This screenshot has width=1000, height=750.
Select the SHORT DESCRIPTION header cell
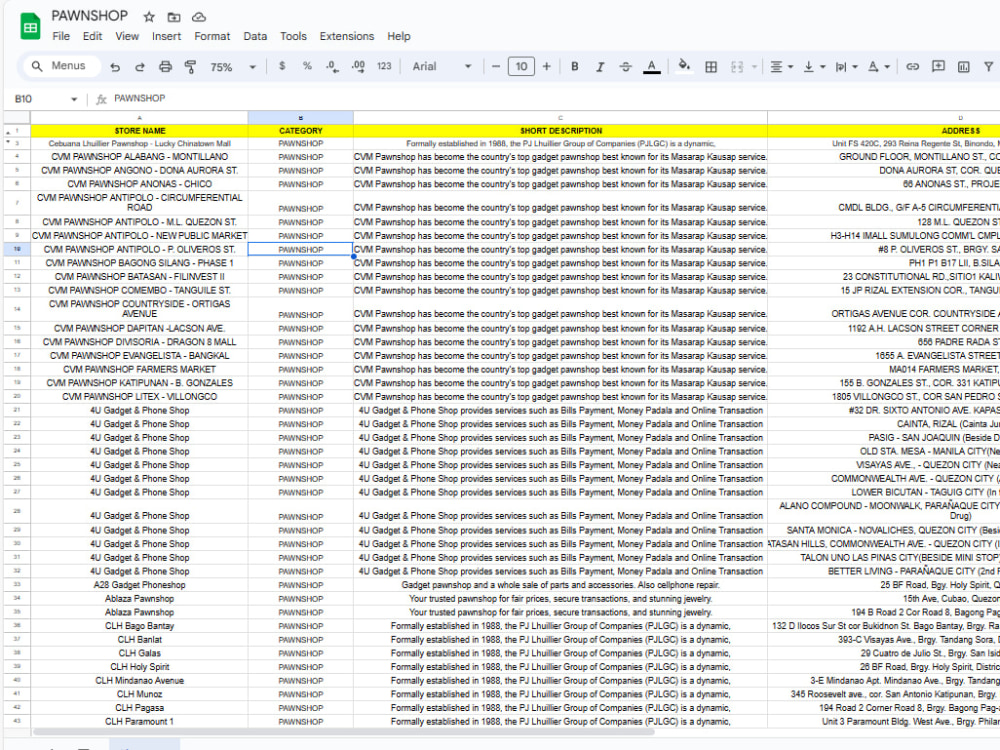coord(561,131)
